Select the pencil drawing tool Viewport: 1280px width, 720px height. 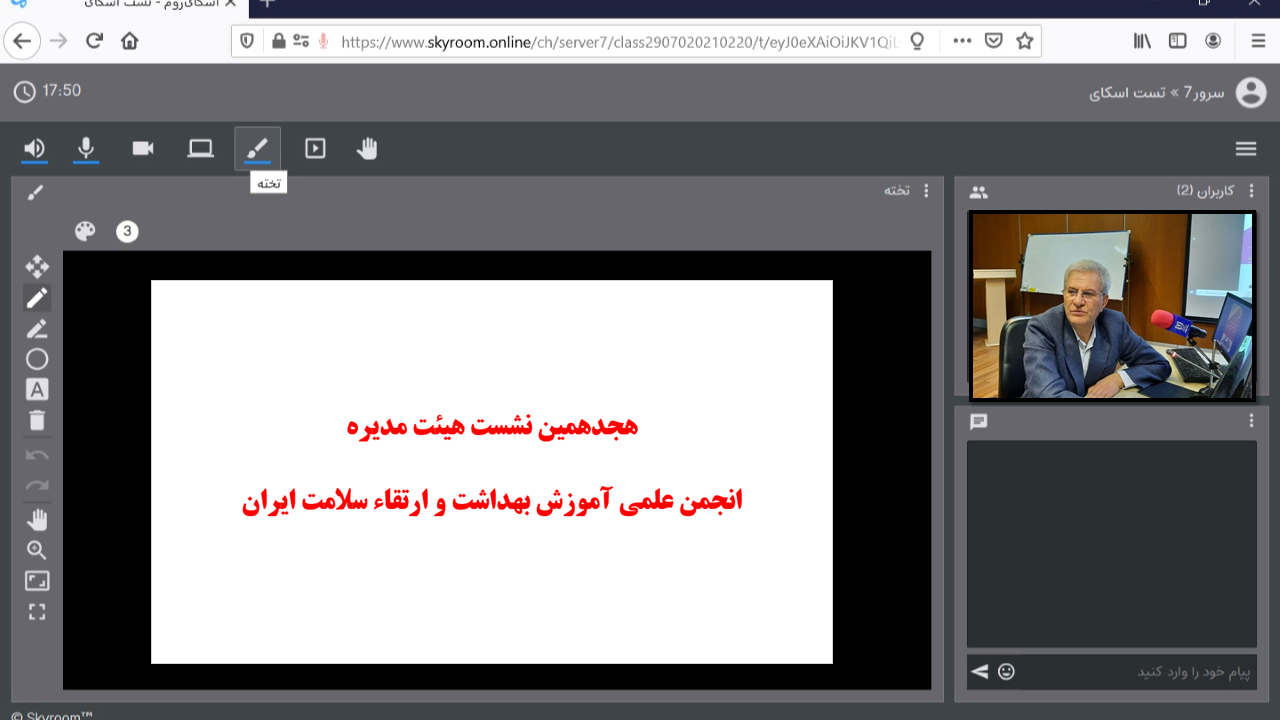(x=37, y=298)
